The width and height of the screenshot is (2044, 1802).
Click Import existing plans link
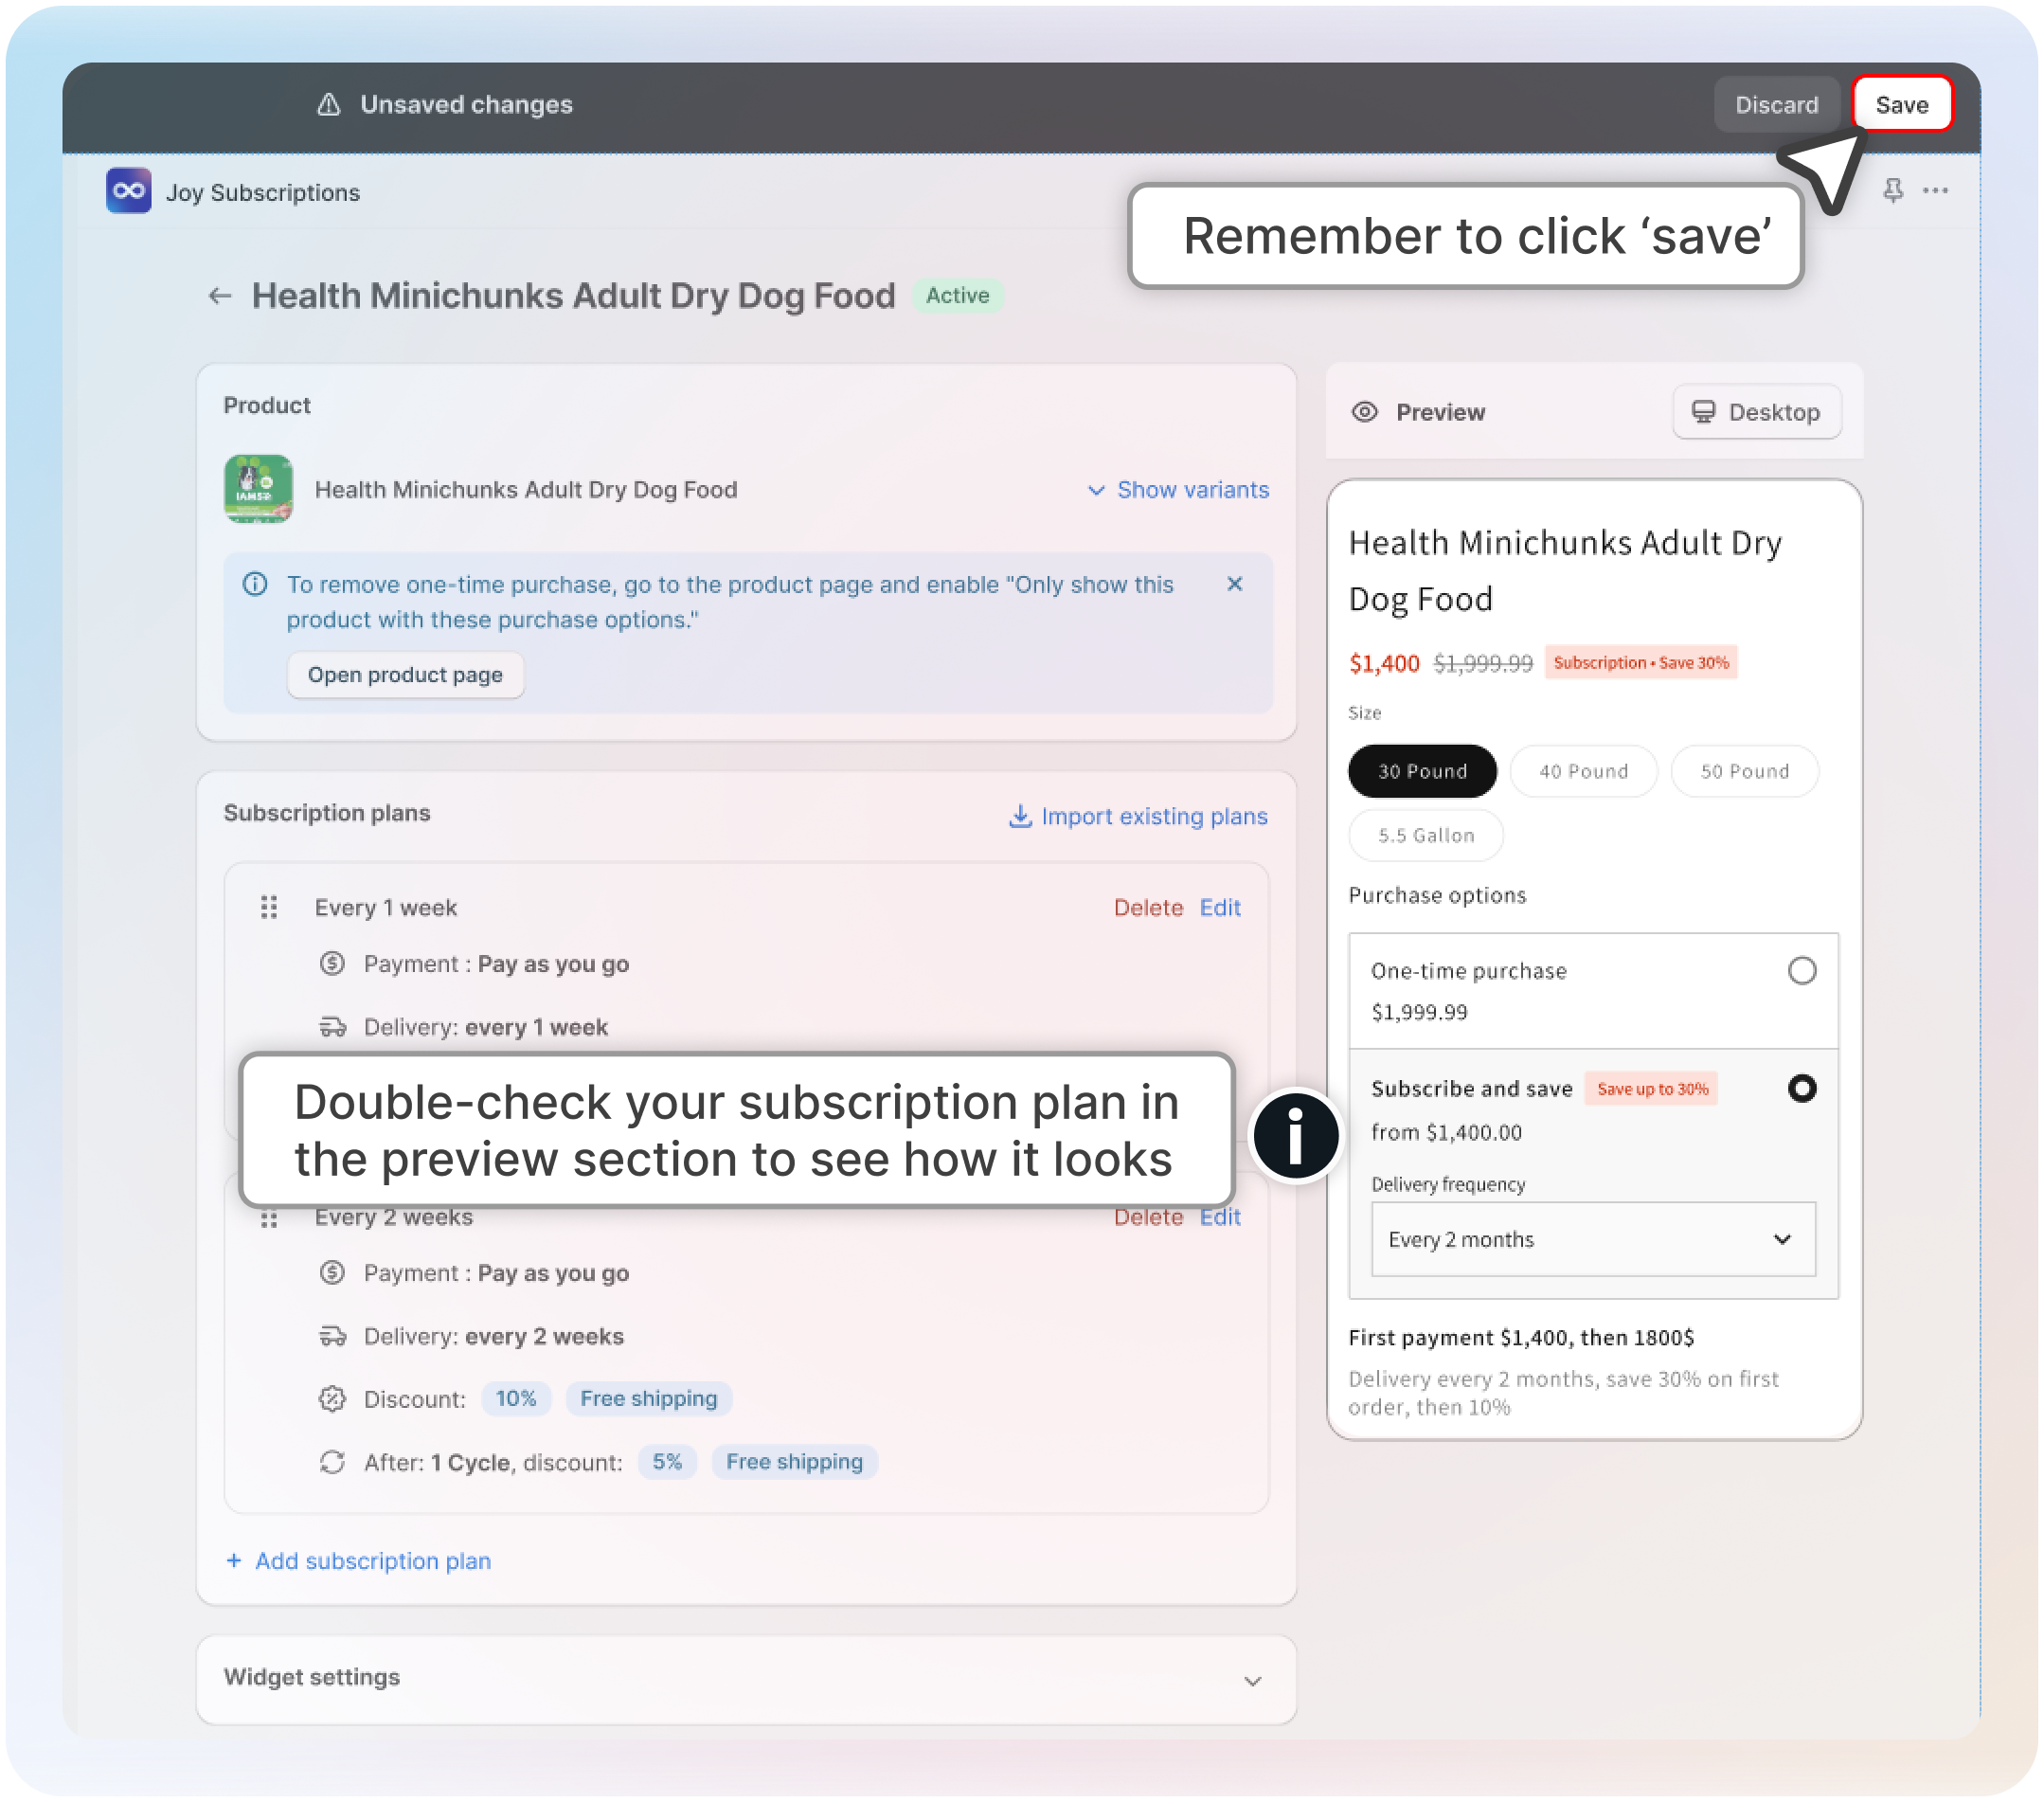click(x=1138, y=816)
